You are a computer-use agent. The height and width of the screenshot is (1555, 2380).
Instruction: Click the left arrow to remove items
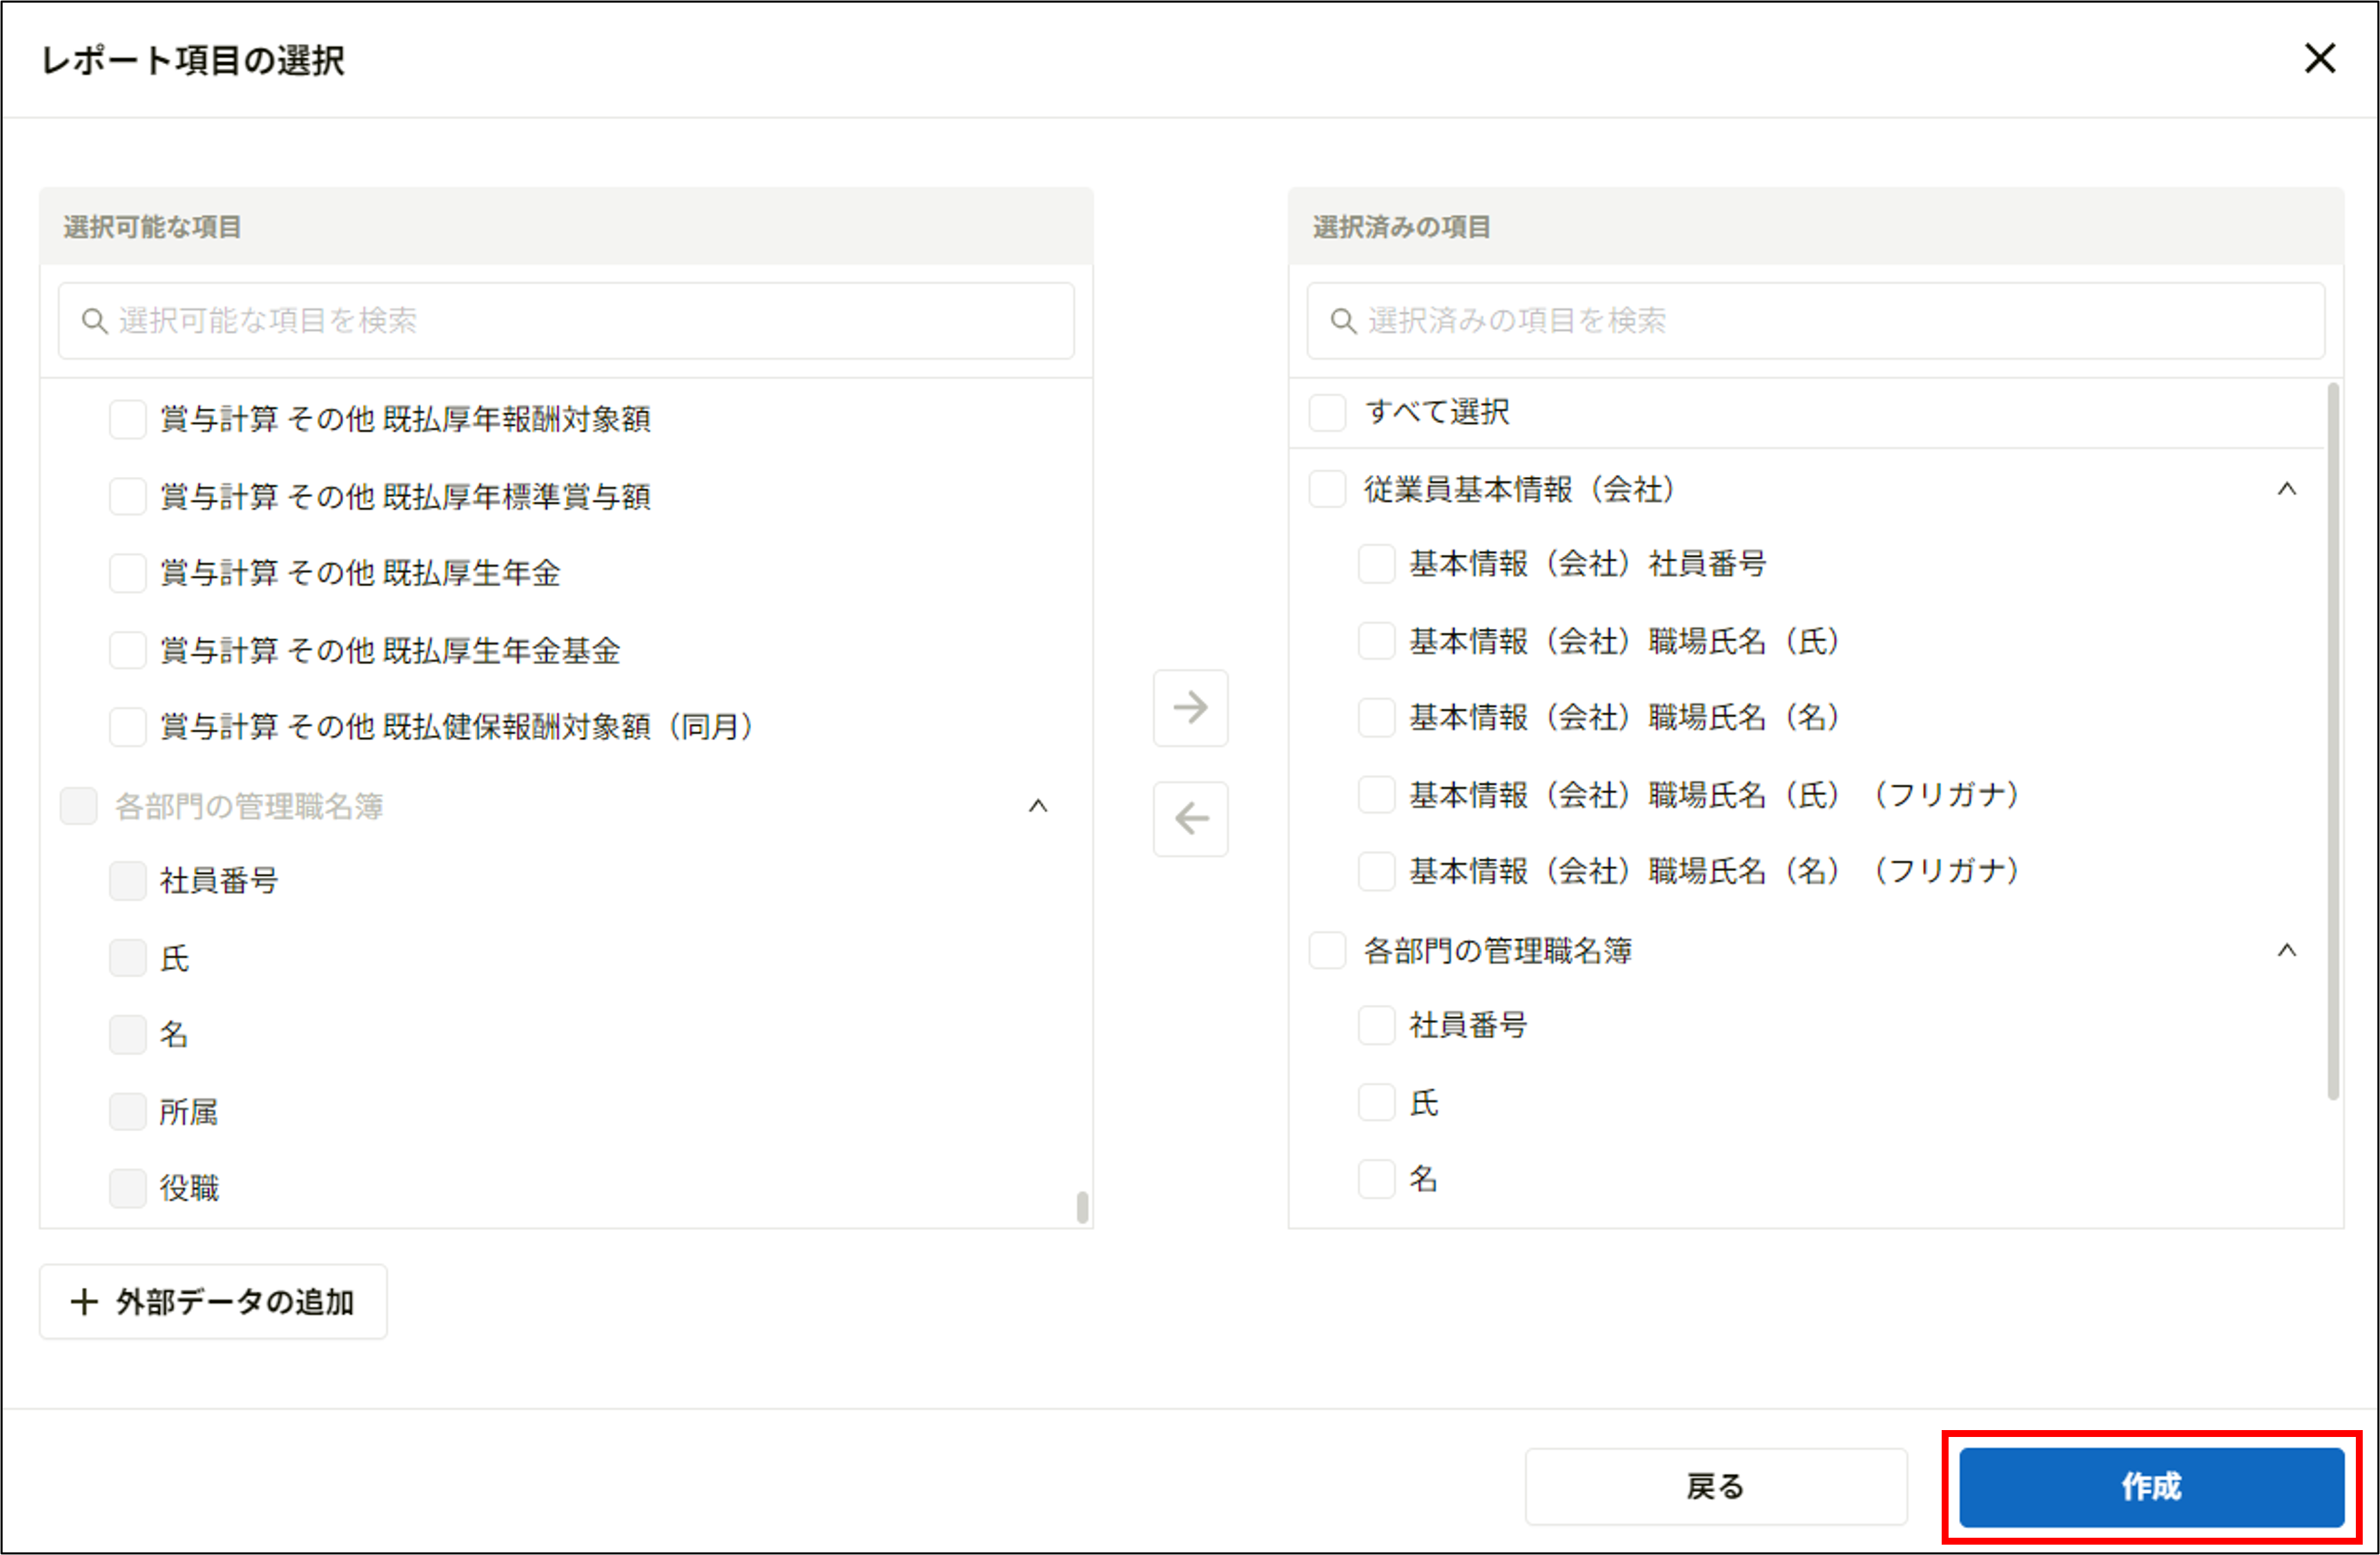(x=1189, y=819)
